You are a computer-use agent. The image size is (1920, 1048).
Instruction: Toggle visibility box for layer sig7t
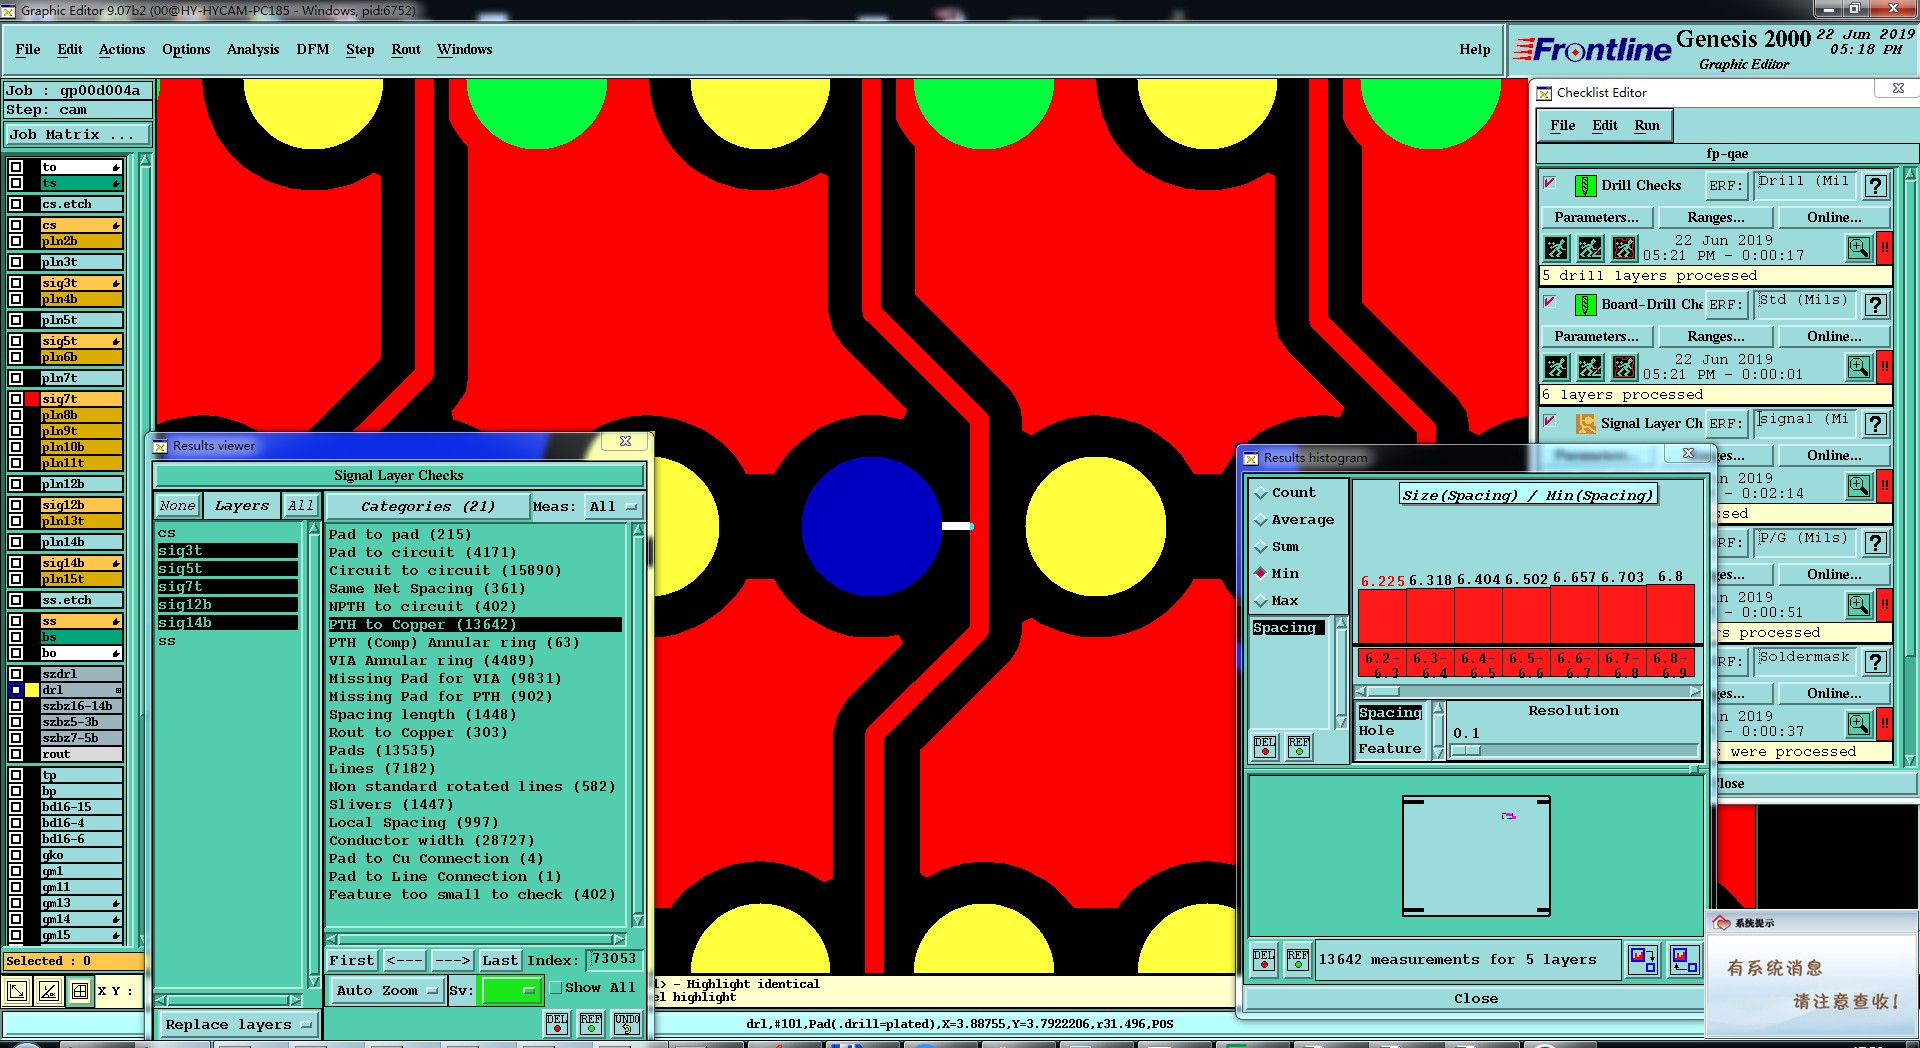[x=16, y=399]
